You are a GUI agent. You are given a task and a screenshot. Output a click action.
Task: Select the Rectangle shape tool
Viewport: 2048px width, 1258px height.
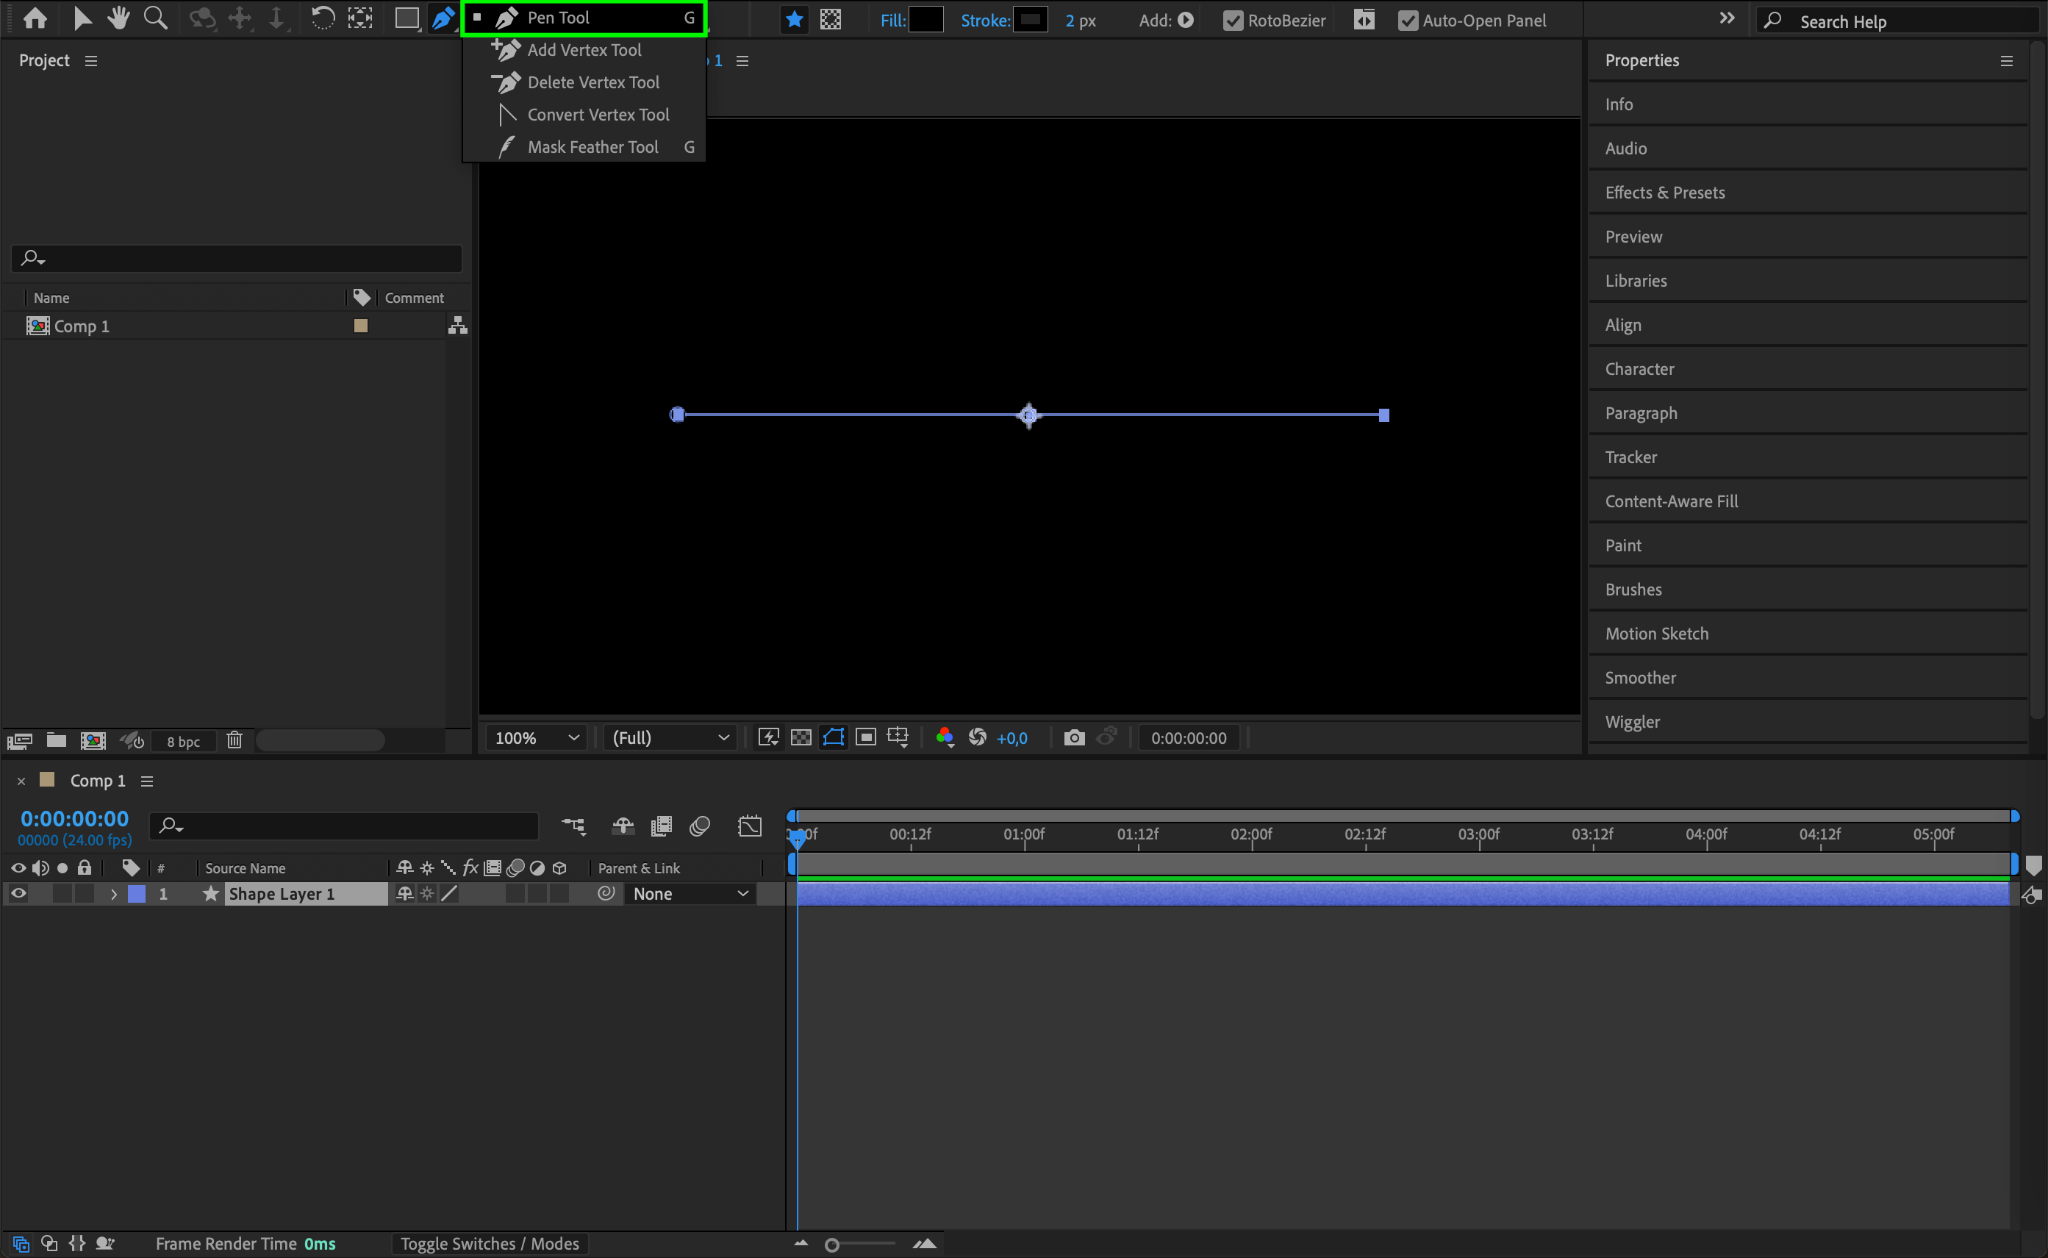coord(406,18)
